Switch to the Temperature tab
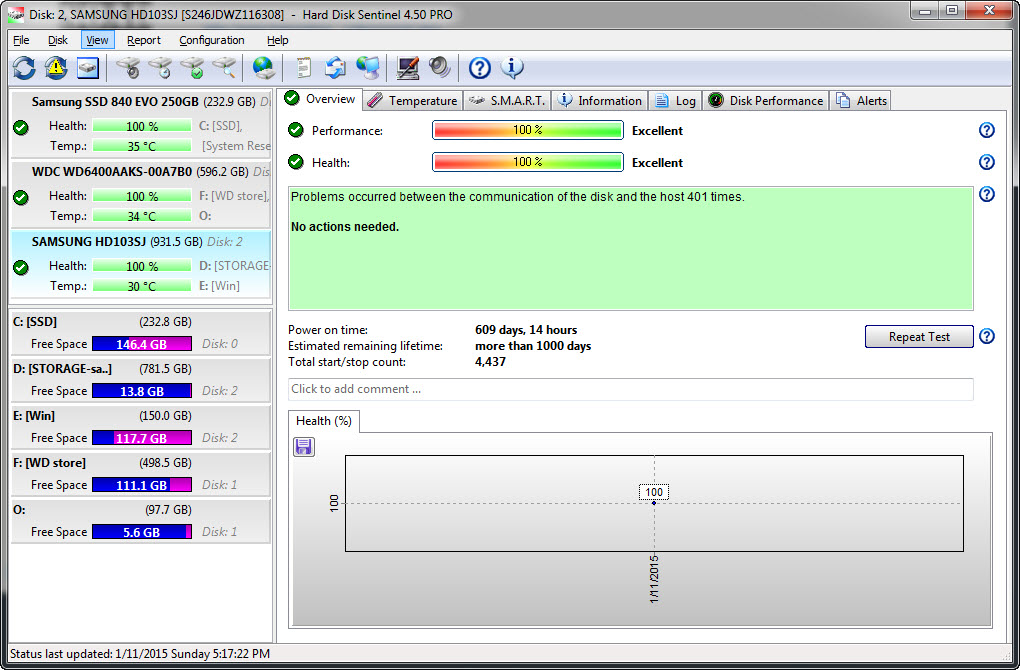Image resolution: width=1020 pixels, height=670 pixels. coord(413,101)
